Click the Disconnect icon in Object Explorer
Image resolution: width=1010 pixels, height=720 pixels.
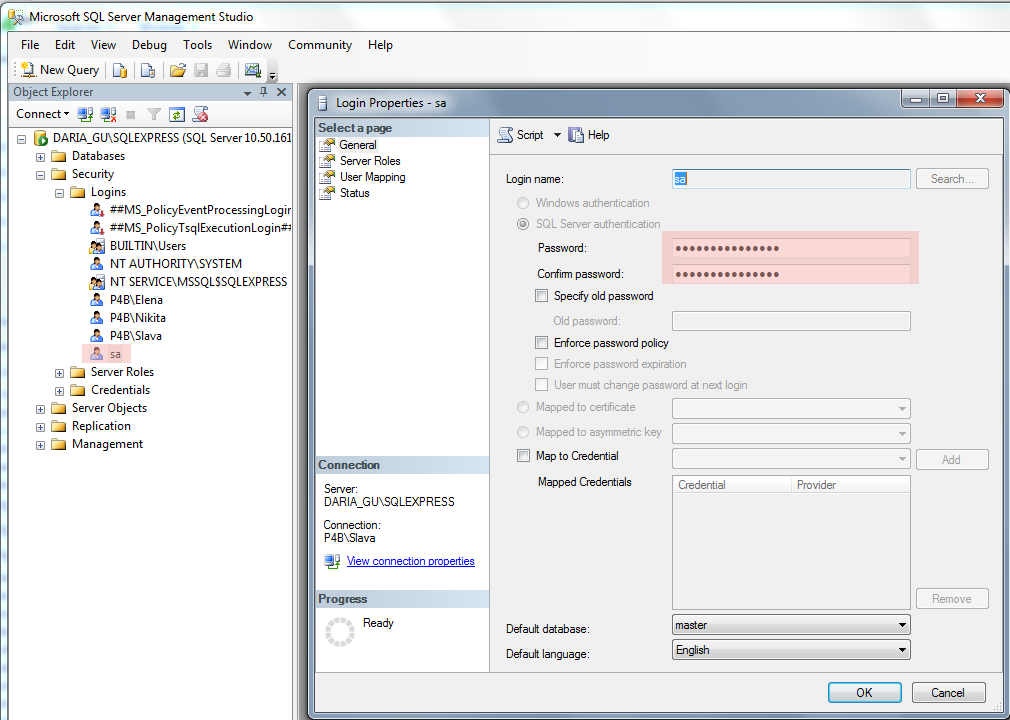(108, 115)
